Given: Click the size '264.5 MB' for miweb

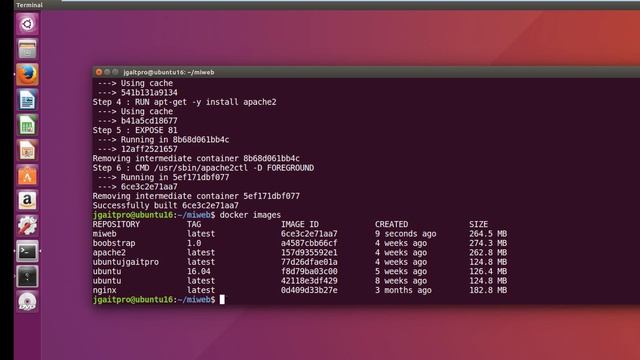Looking at the screenshot, I should 488,234.
